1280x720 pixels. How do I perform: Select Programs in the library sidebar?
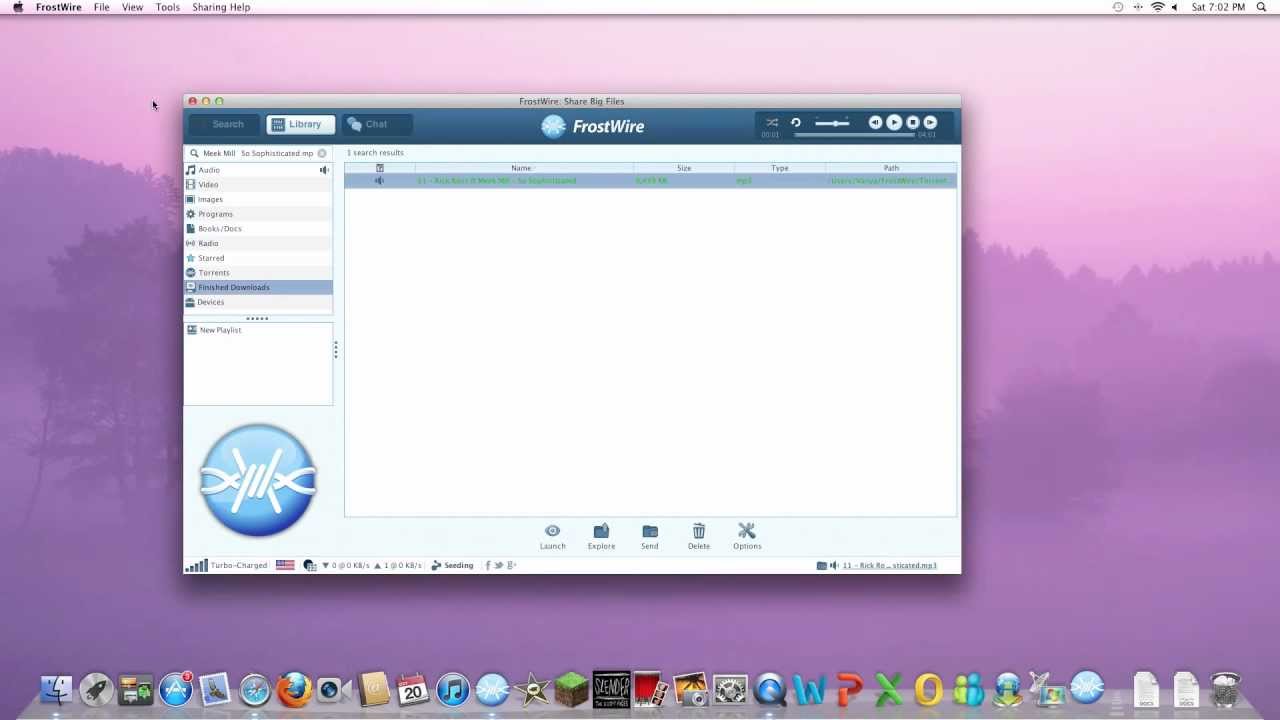(x=258, y=214)
